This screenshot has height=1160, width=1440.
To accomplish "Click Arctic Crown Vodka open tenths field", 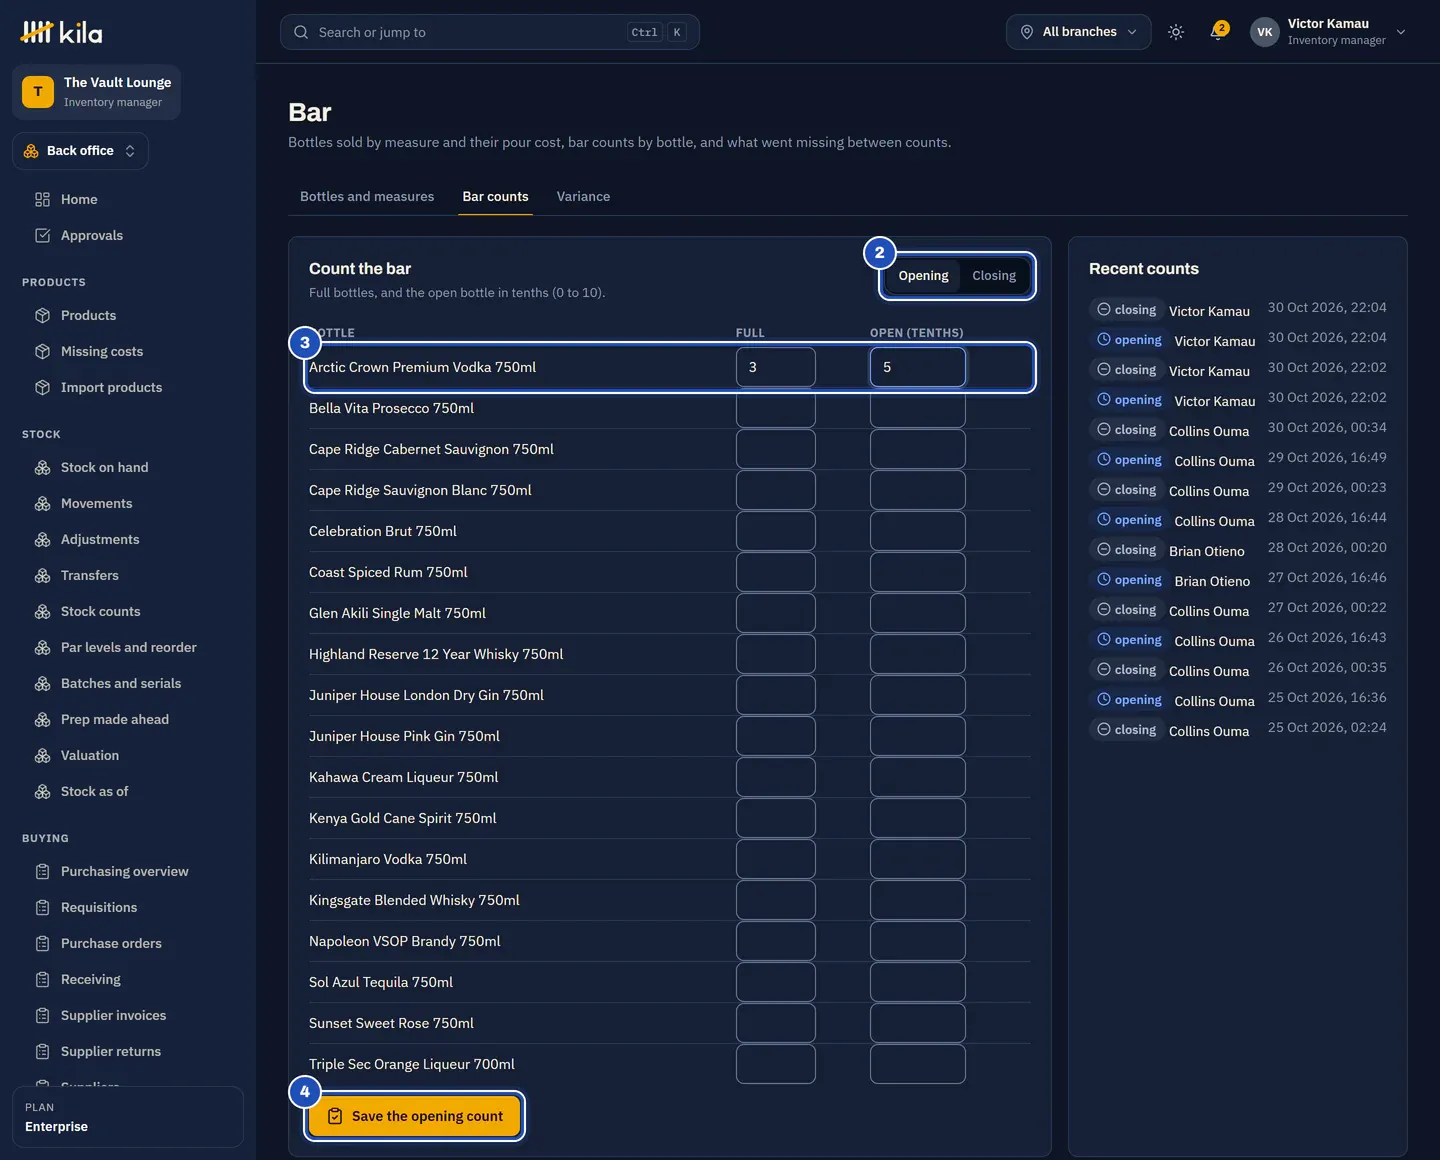I will coord(918,367).
